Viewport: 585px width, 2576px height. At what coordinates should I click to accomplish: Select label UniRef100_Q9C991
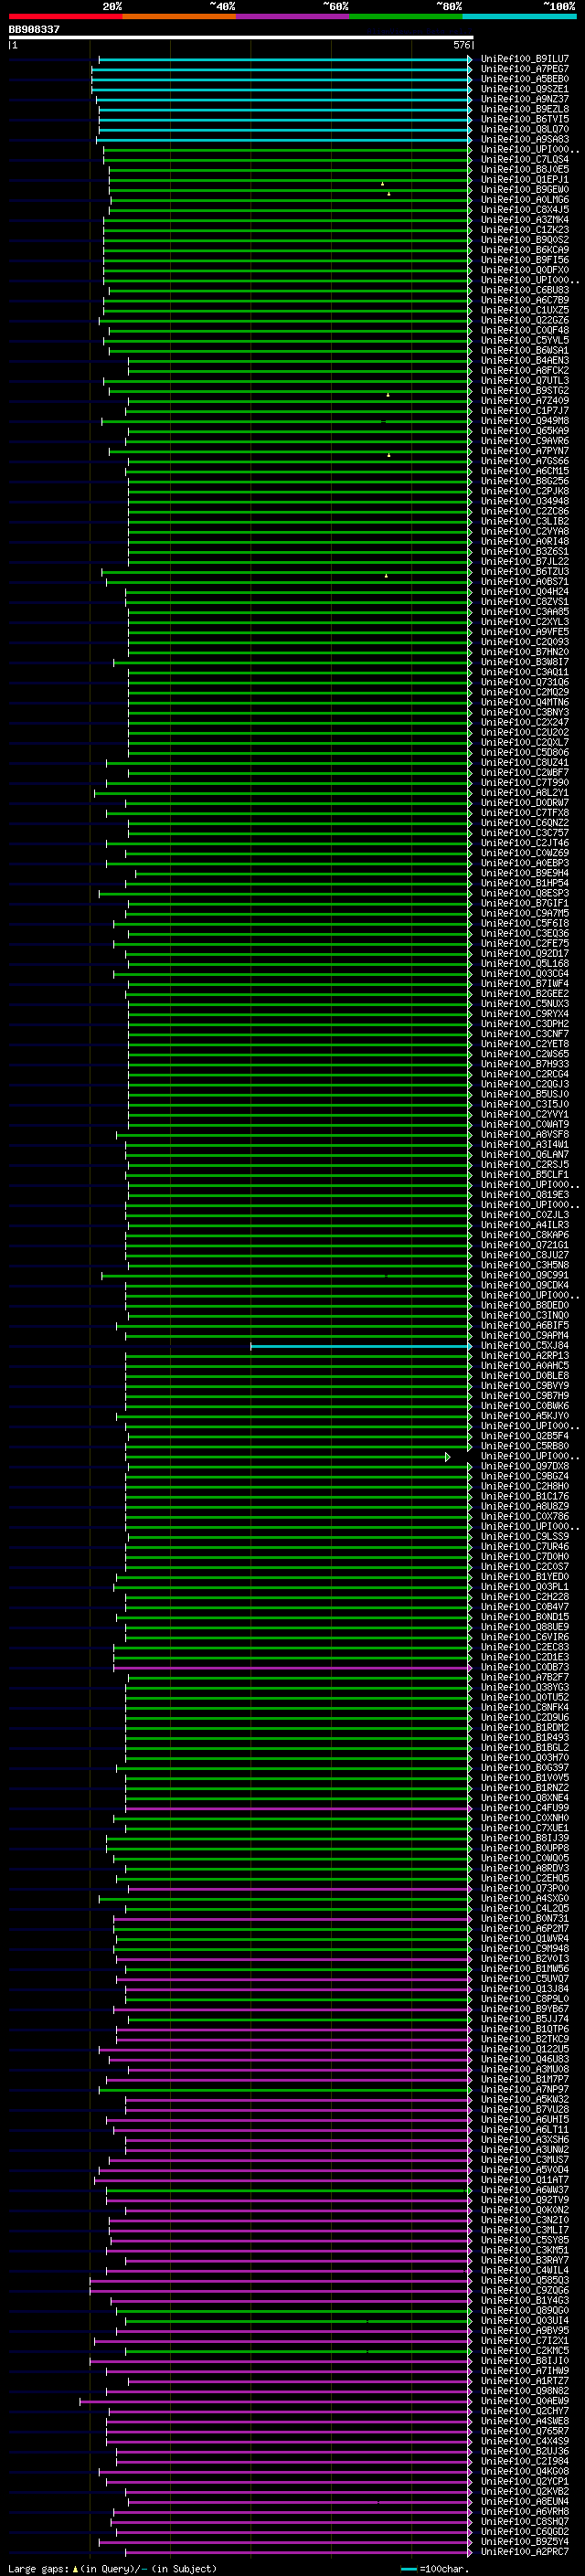[x=525, y=1275]
